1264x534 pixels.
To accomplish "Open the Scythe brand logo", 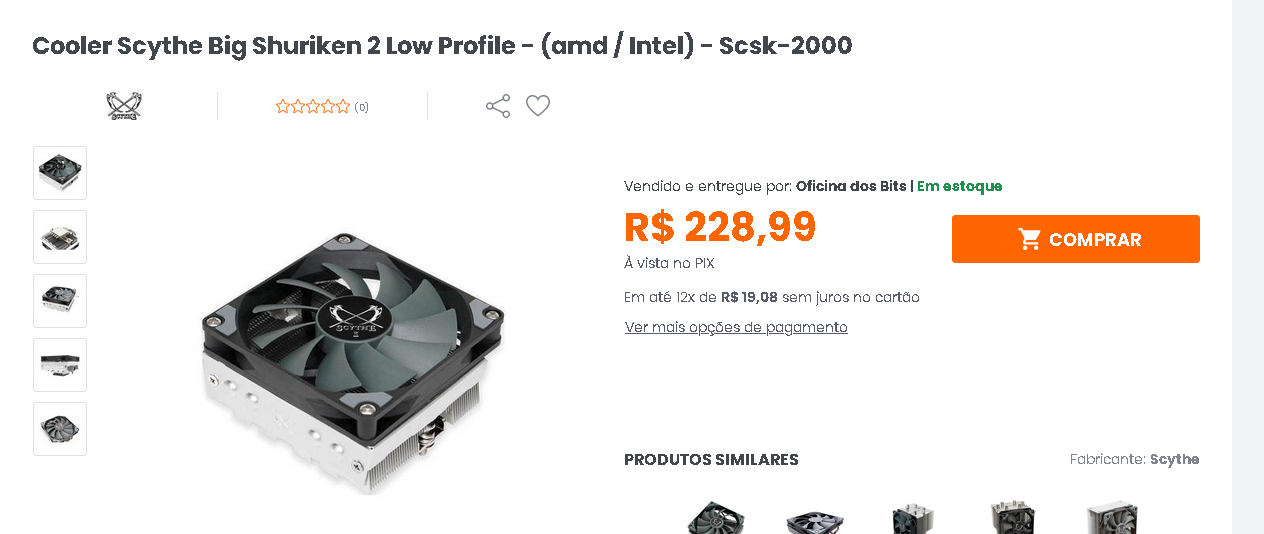I will tap(124, 106).
